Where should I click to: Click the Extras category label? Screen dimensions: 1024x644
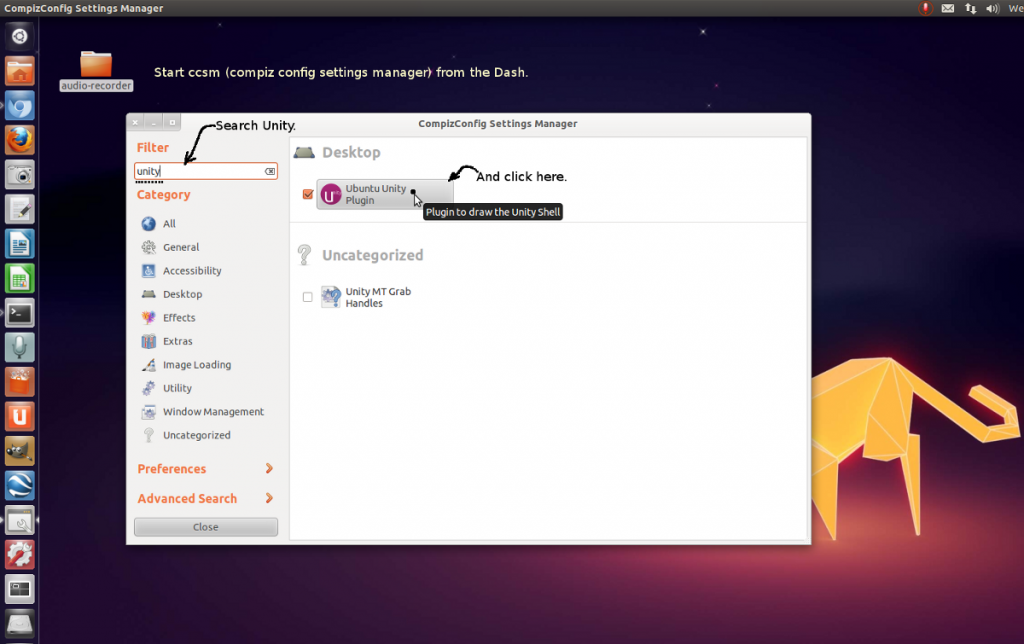(x=178, y=341)
